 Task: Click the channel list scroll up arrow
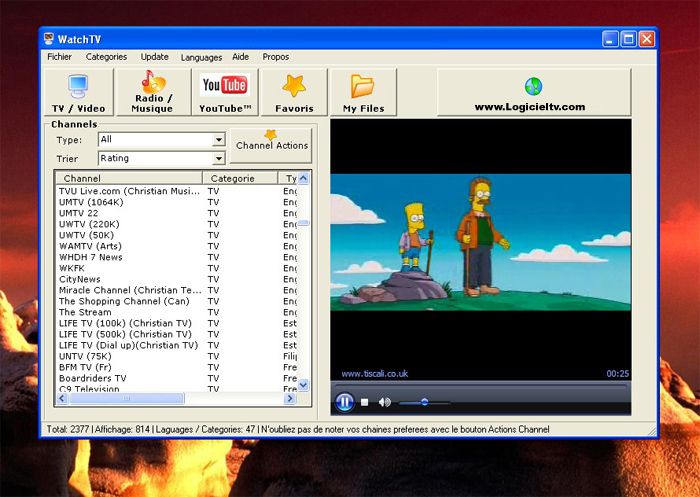303,179
